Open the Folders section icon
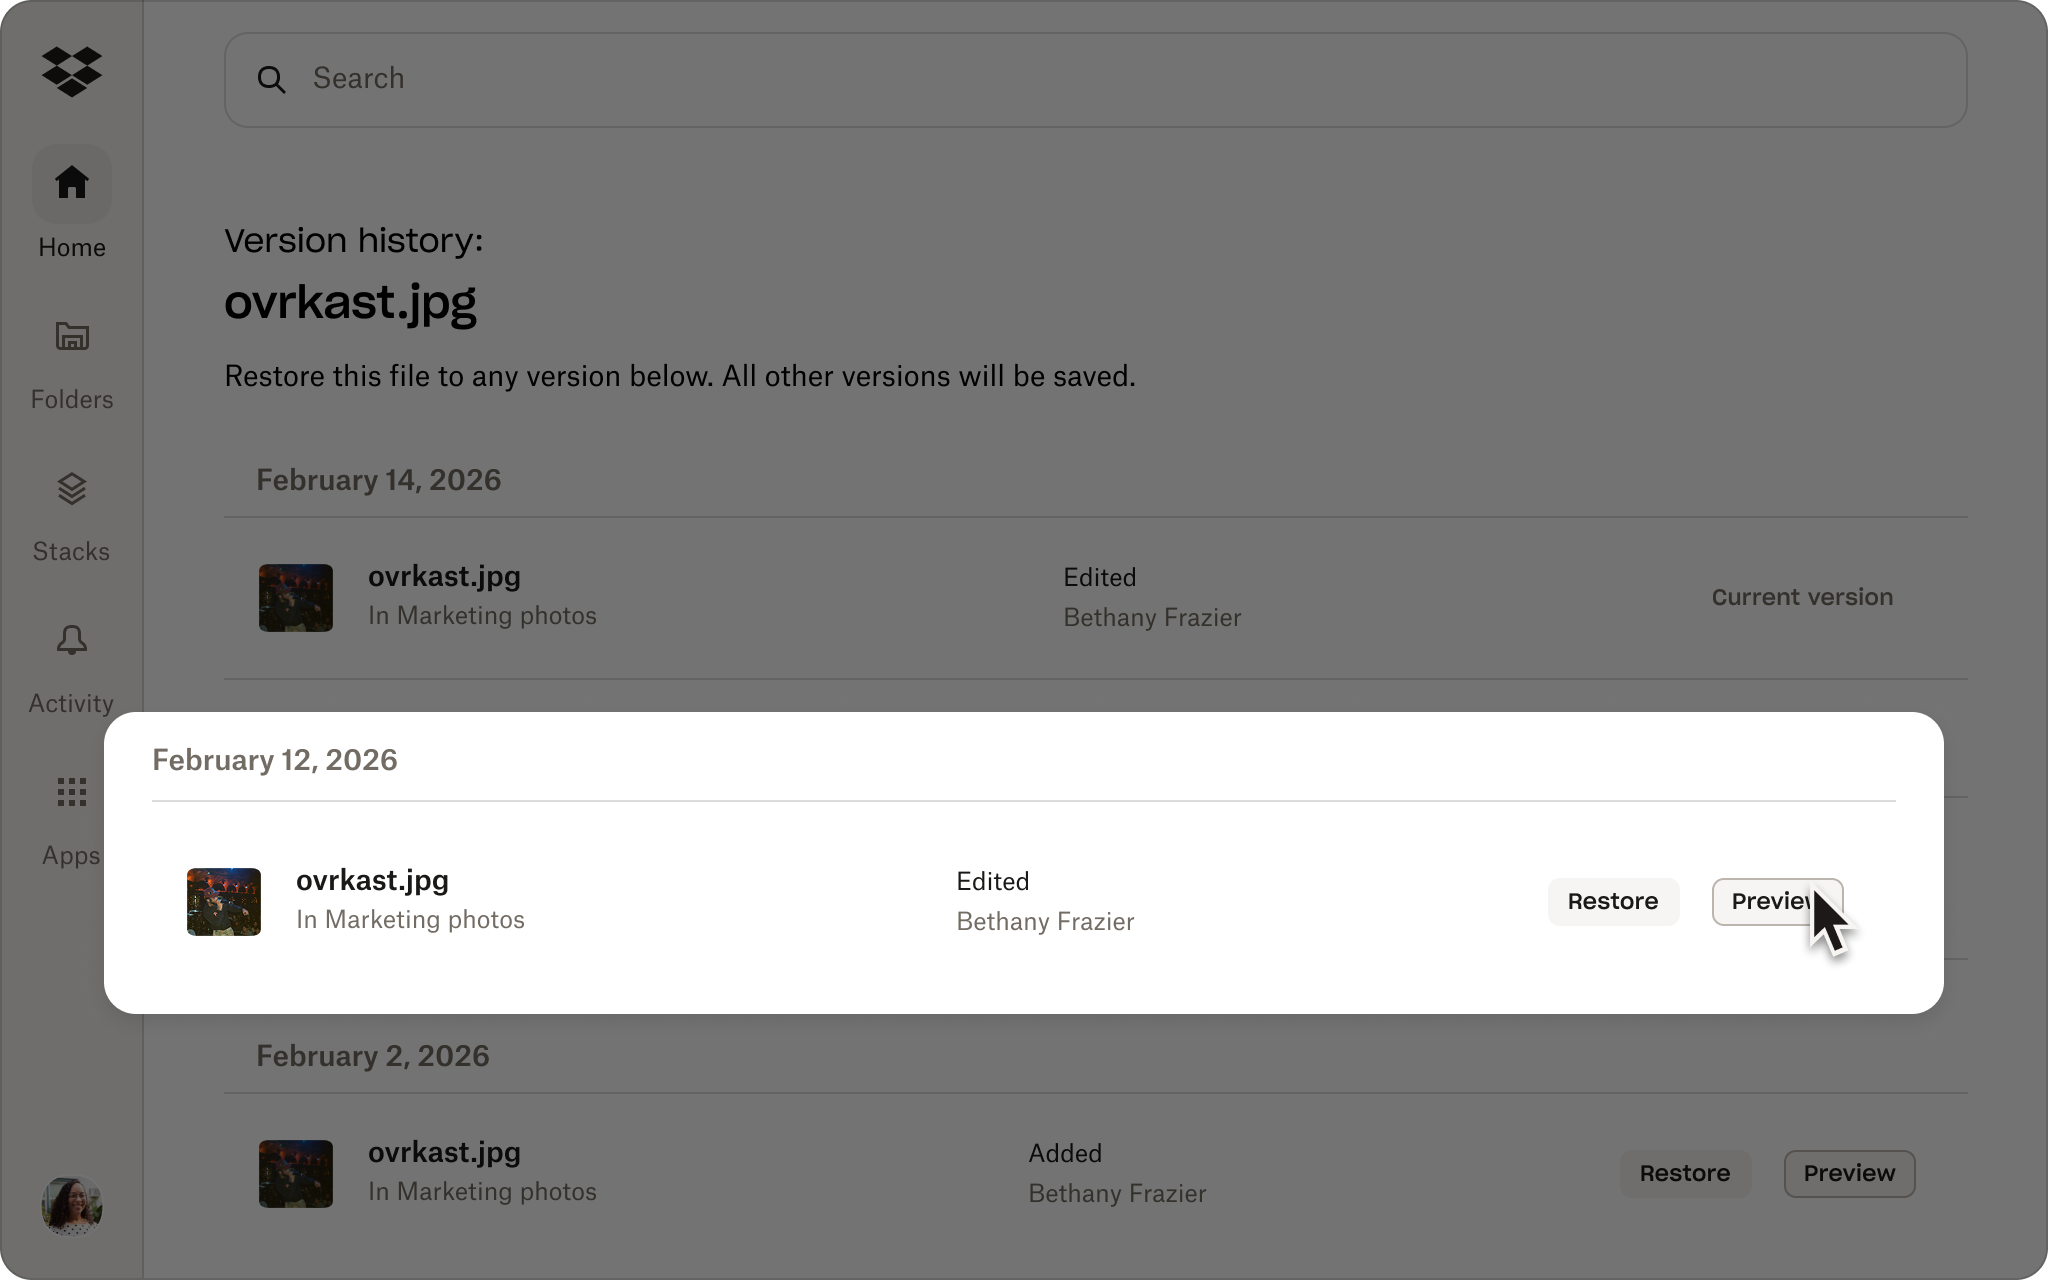Viewport: 2048px width, 1280px height. [71, 337]
